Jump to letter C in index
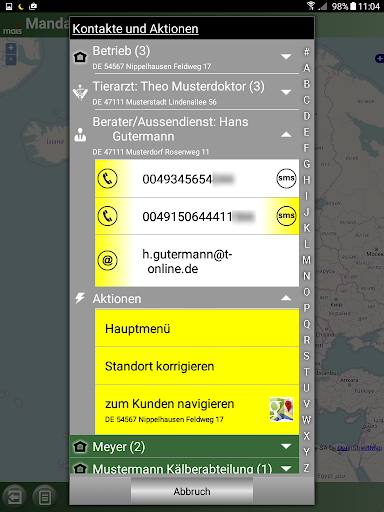 click(x=306, y=100)
